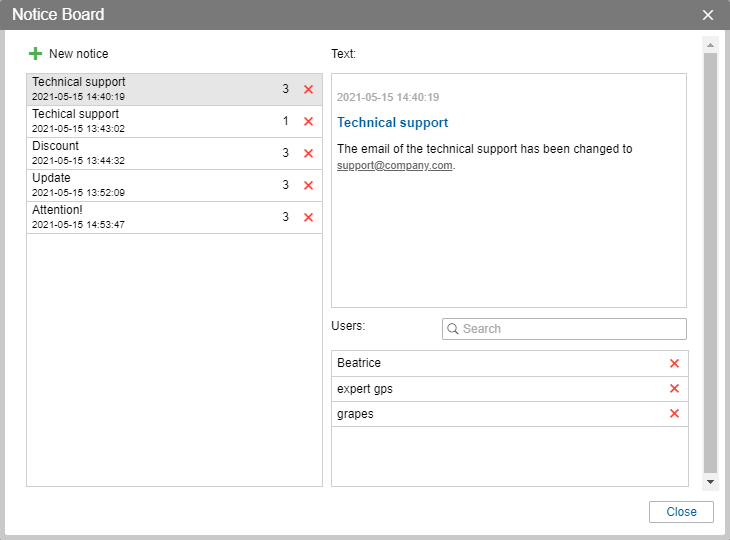730x540 pixels.
Task: Open the support@company.com email link
Action: click(x=395, y=166)
